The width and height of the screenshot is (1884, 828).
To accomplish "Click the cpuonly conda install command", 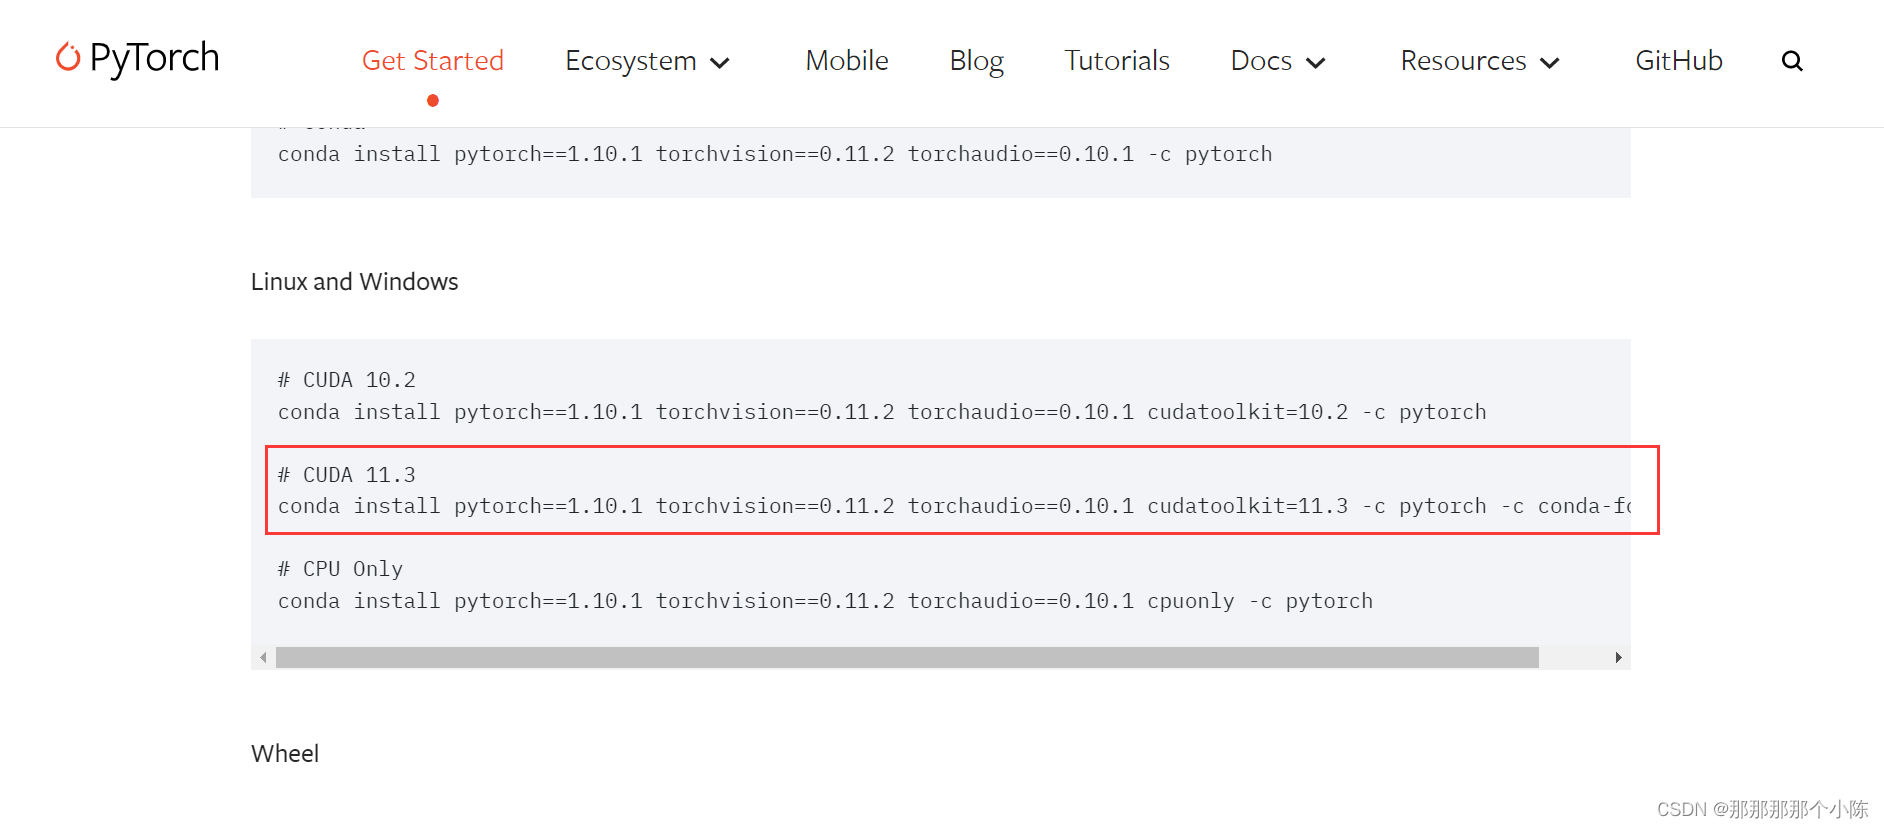I will pos(825,601).
